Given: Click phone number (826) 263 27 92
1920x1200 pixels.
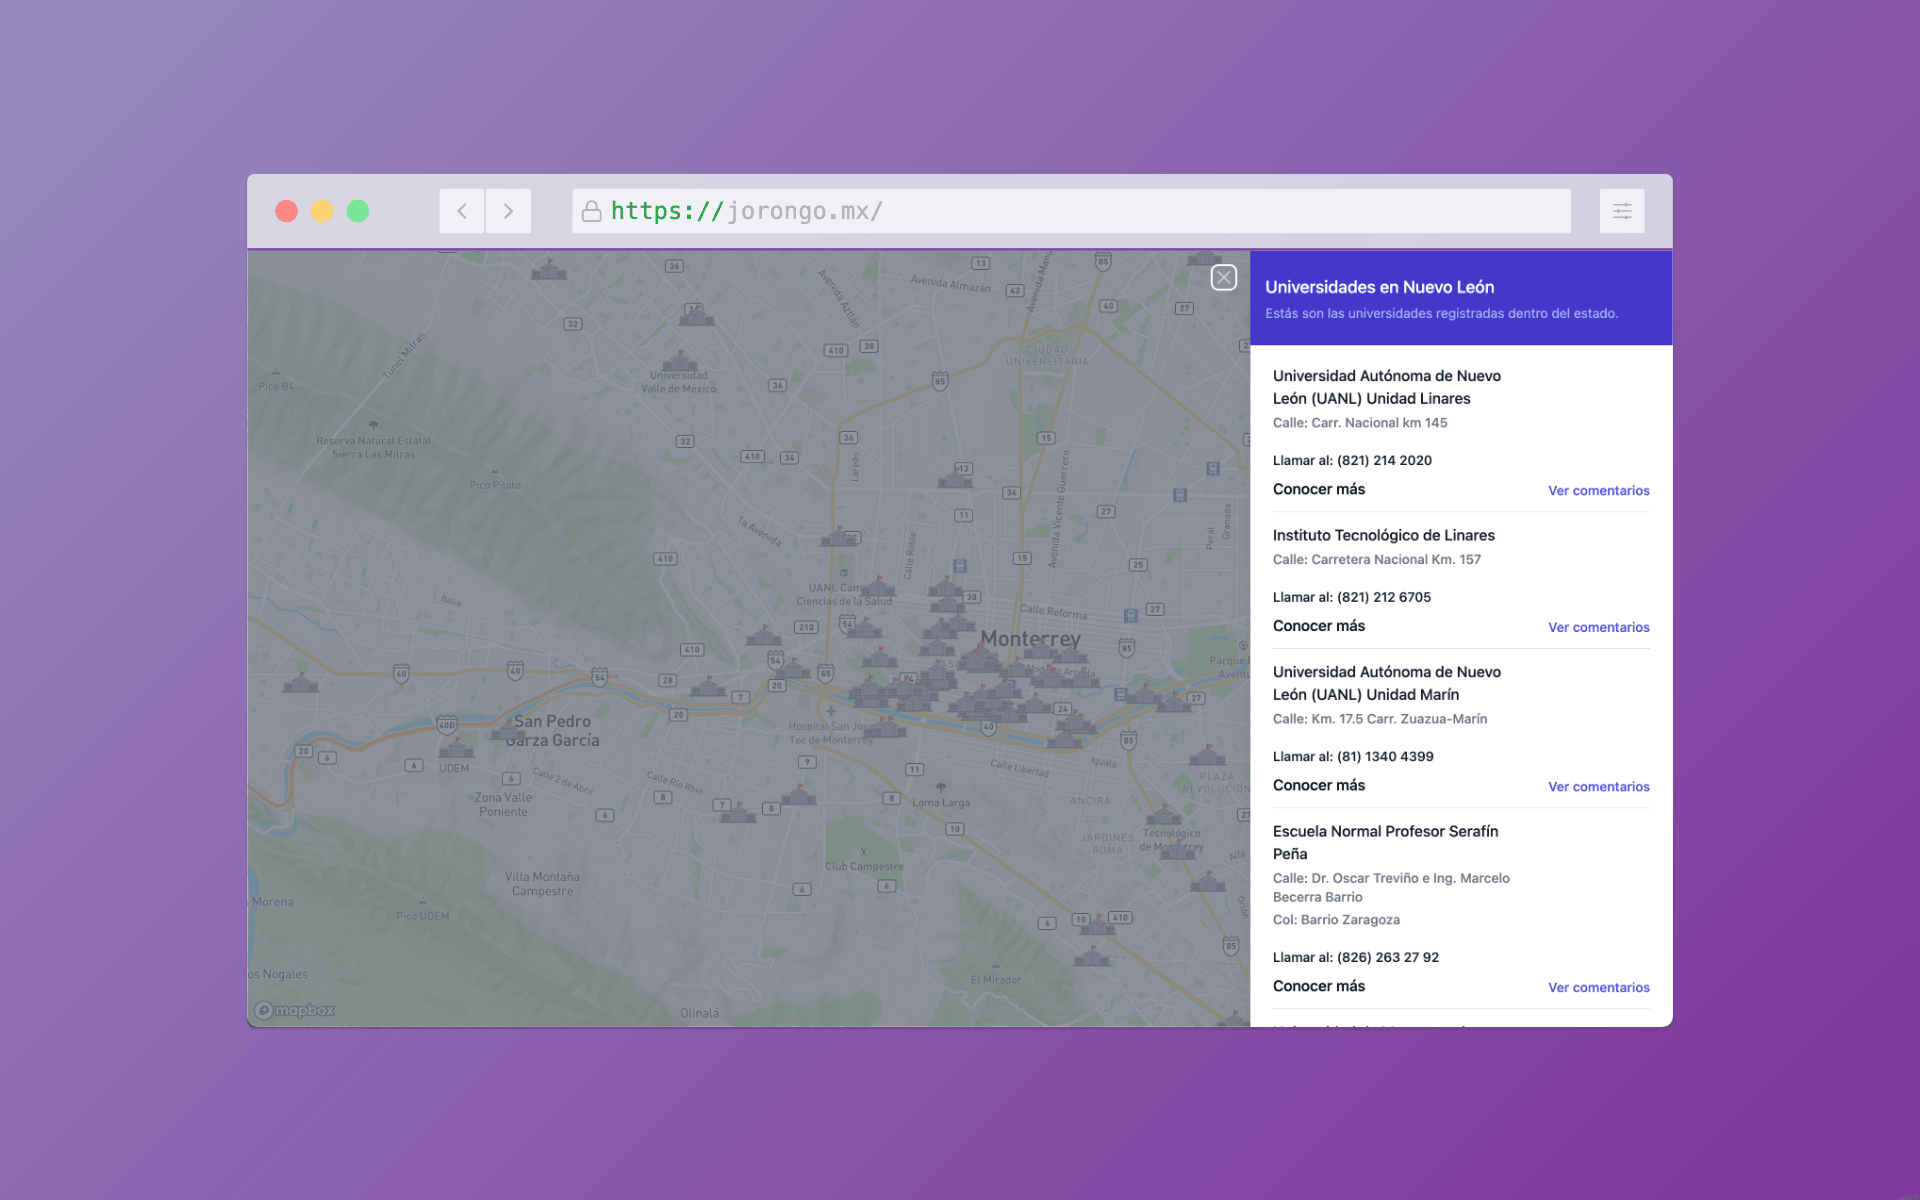Looking at the screenshot, I should coord(1388,958).
